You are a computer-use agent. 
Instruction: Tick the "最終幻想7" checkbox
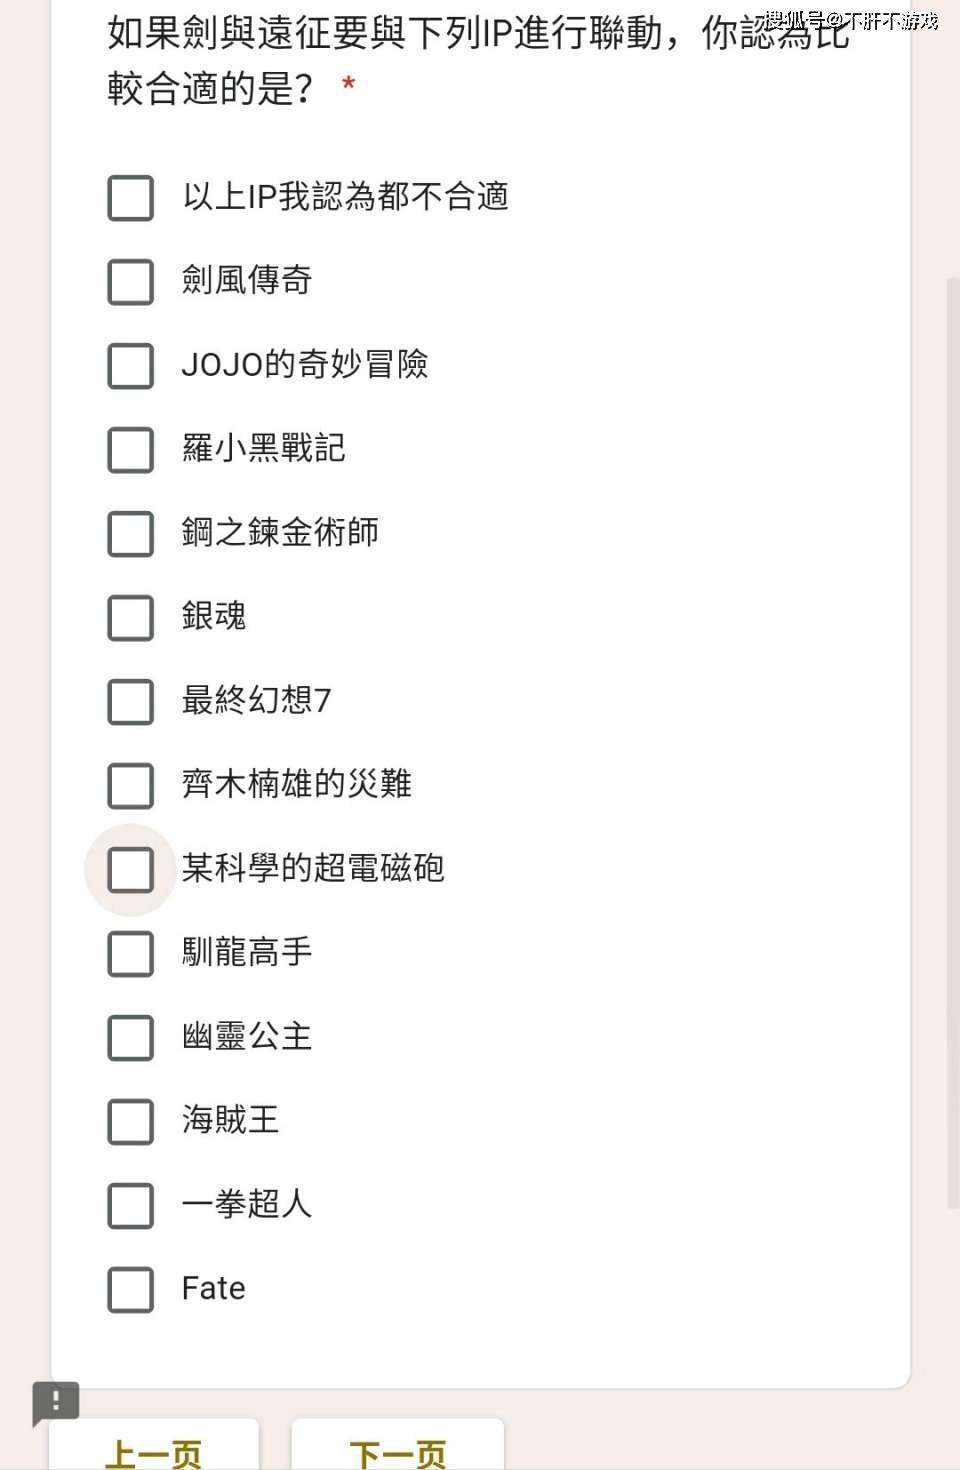[129, 702]
